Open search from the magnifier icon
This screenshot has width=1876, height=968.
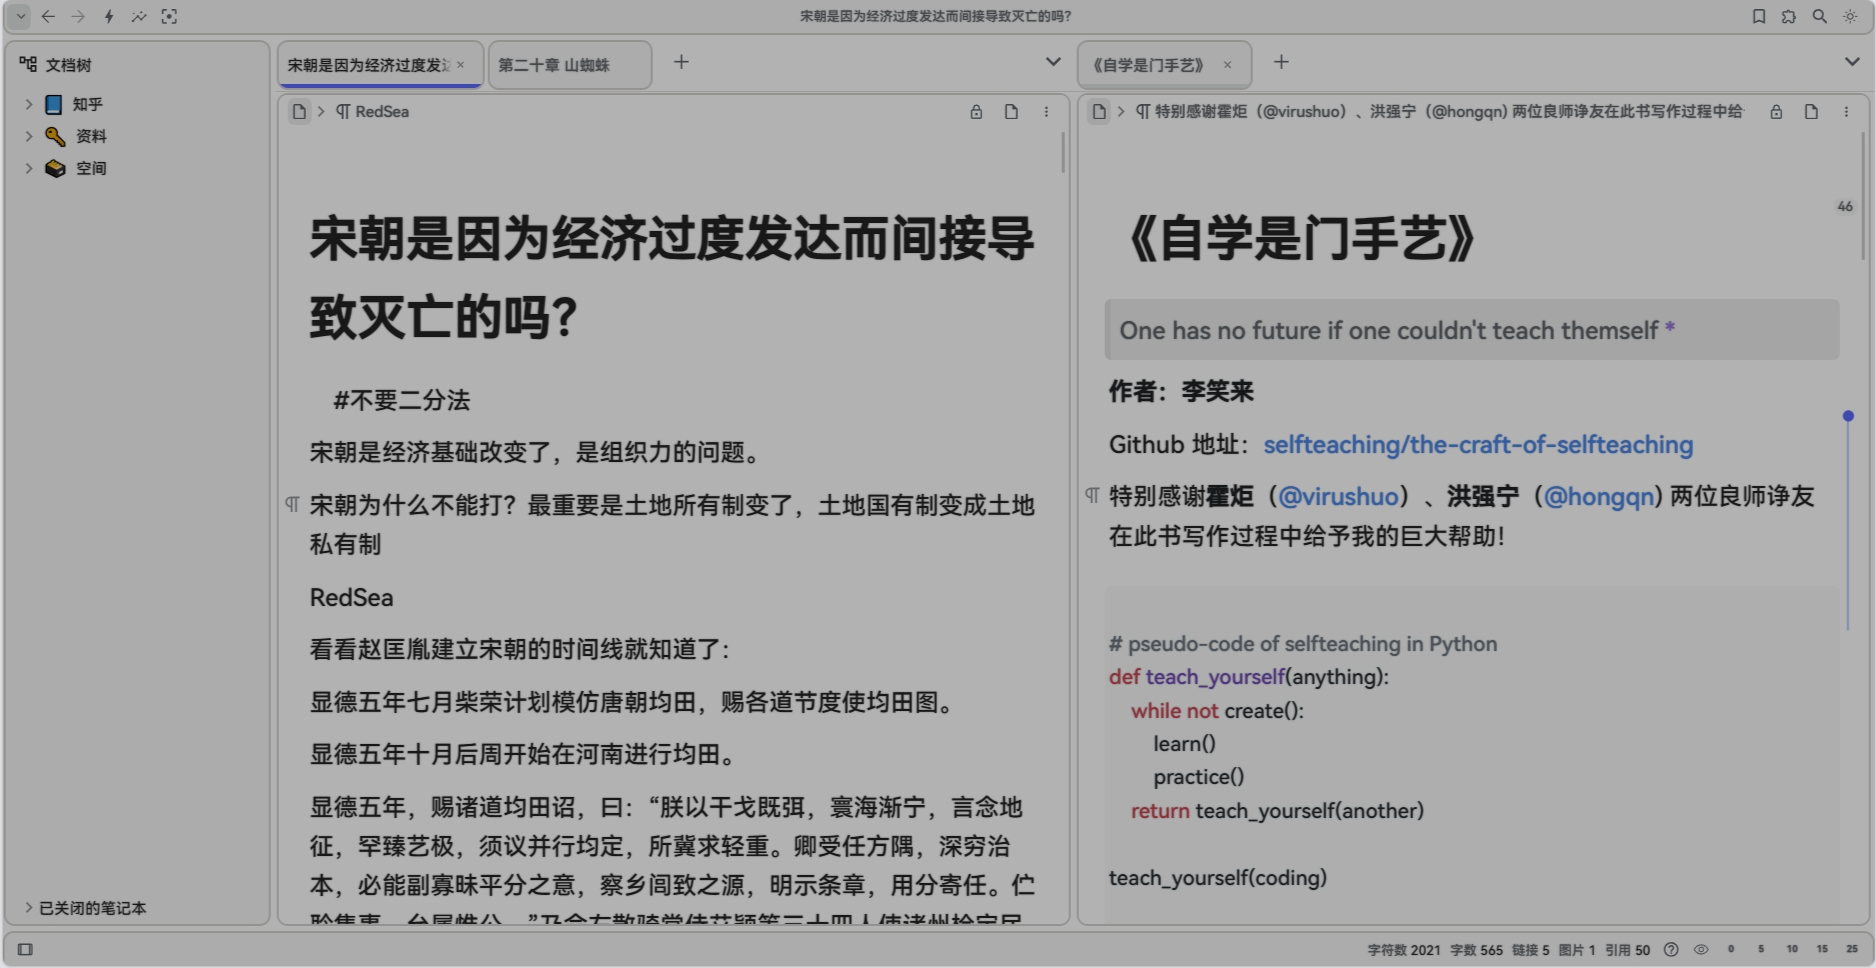point(1818,16)
